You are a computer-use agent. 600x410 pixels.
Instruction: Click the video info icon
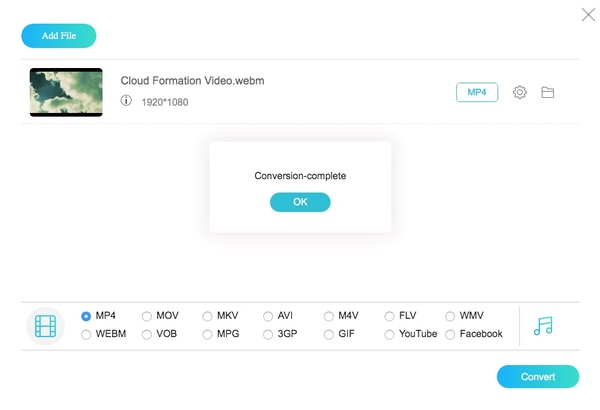click(127, 101)
